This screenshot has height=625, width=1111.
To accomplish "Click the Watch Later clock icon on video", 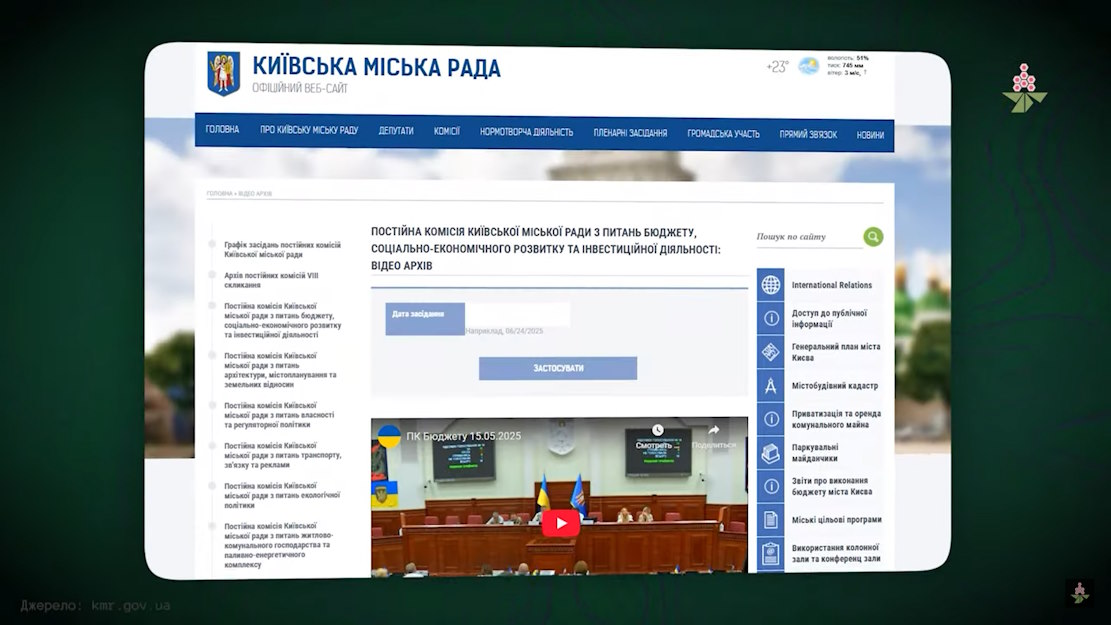I will [x=658, y=431].
